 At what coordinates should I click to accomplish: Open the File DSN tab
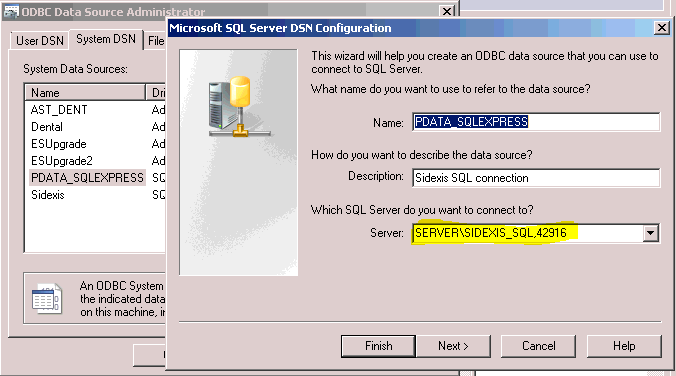tap(156, 41)
